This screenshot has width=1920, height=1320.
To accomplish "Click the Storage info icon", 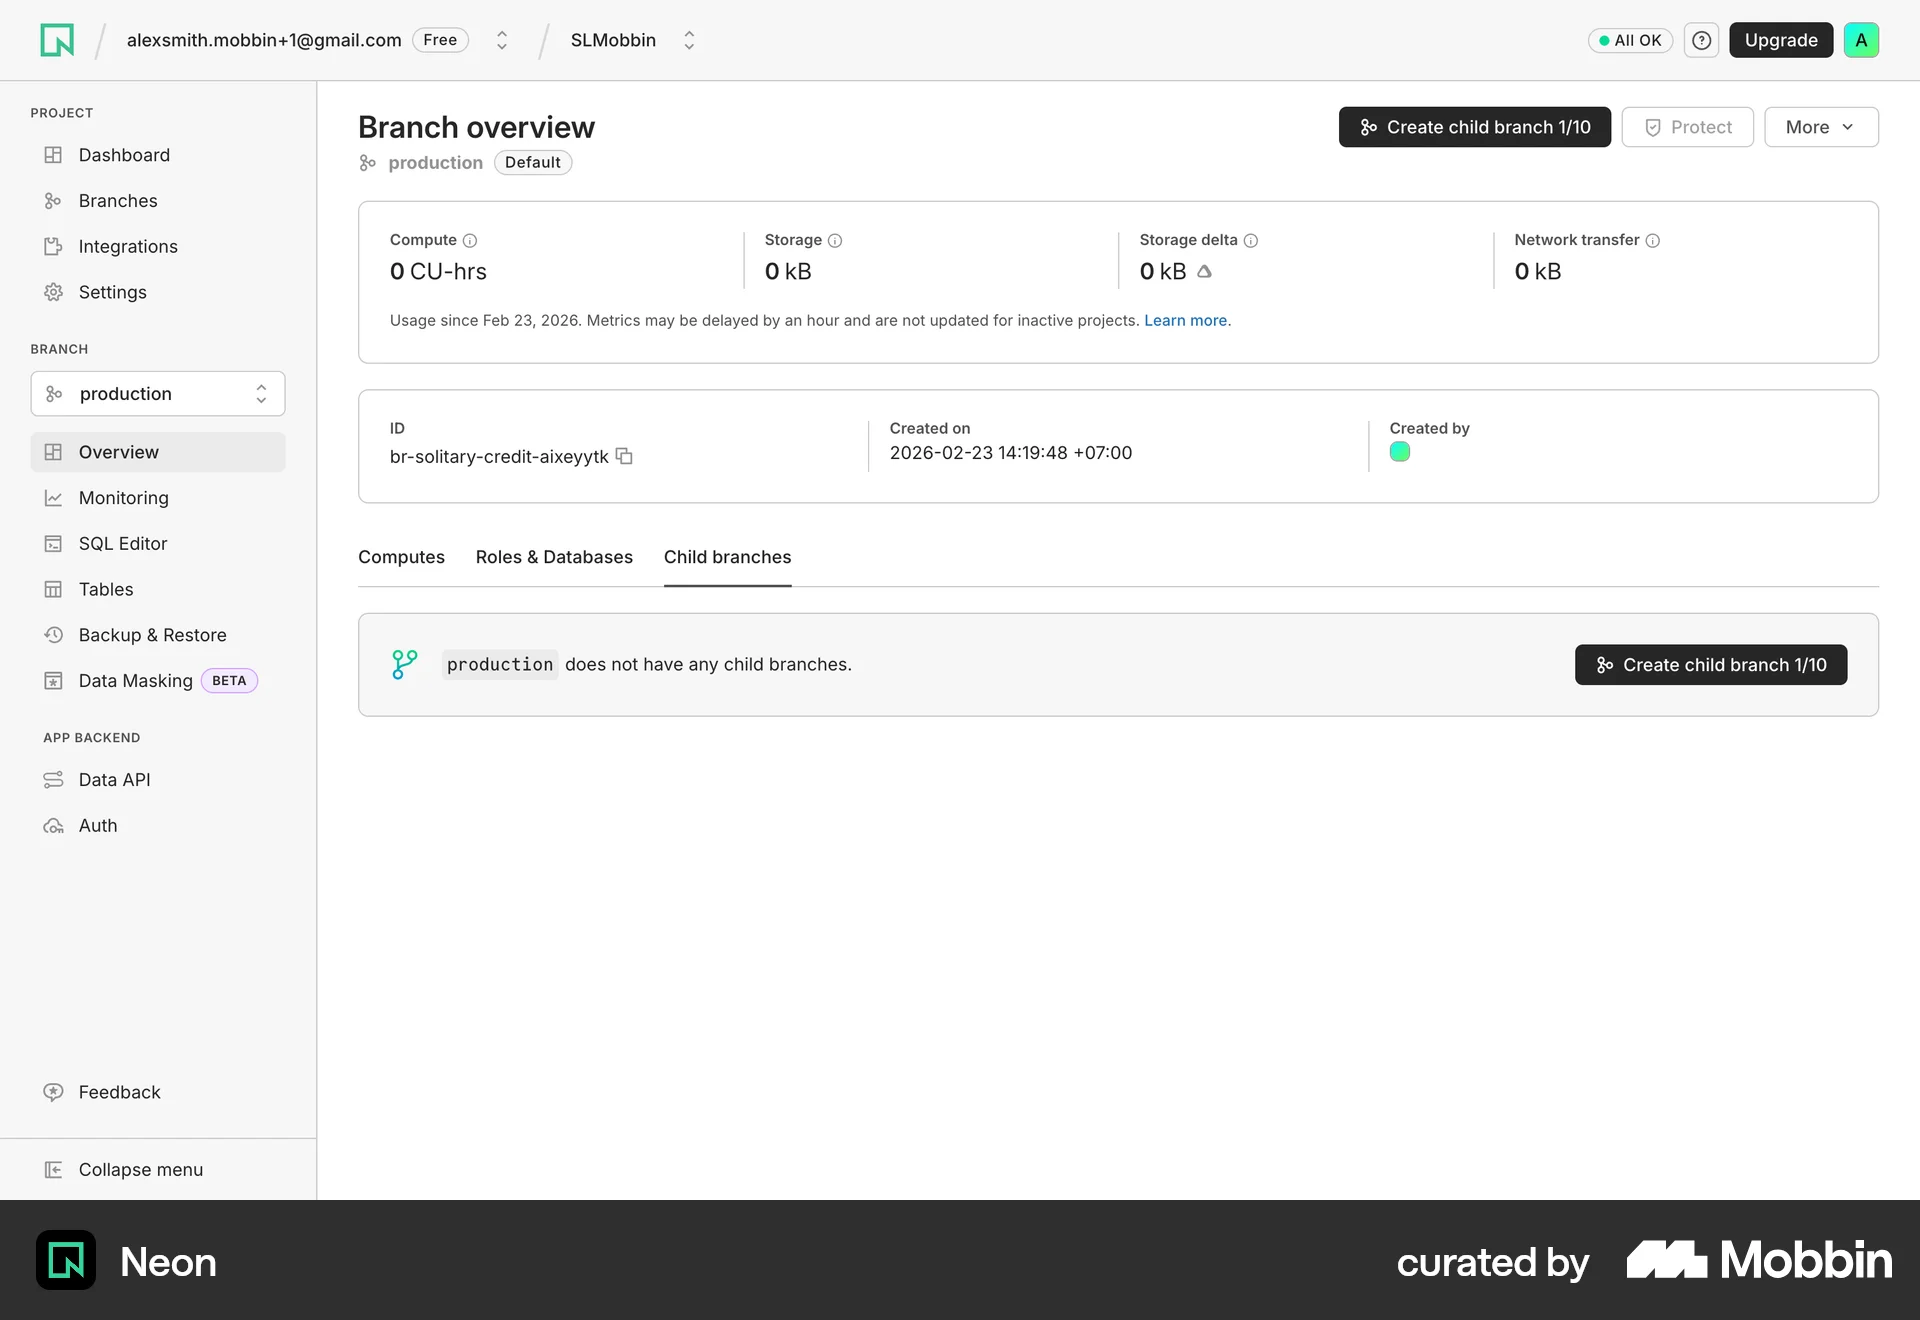I will pos(835,240).
